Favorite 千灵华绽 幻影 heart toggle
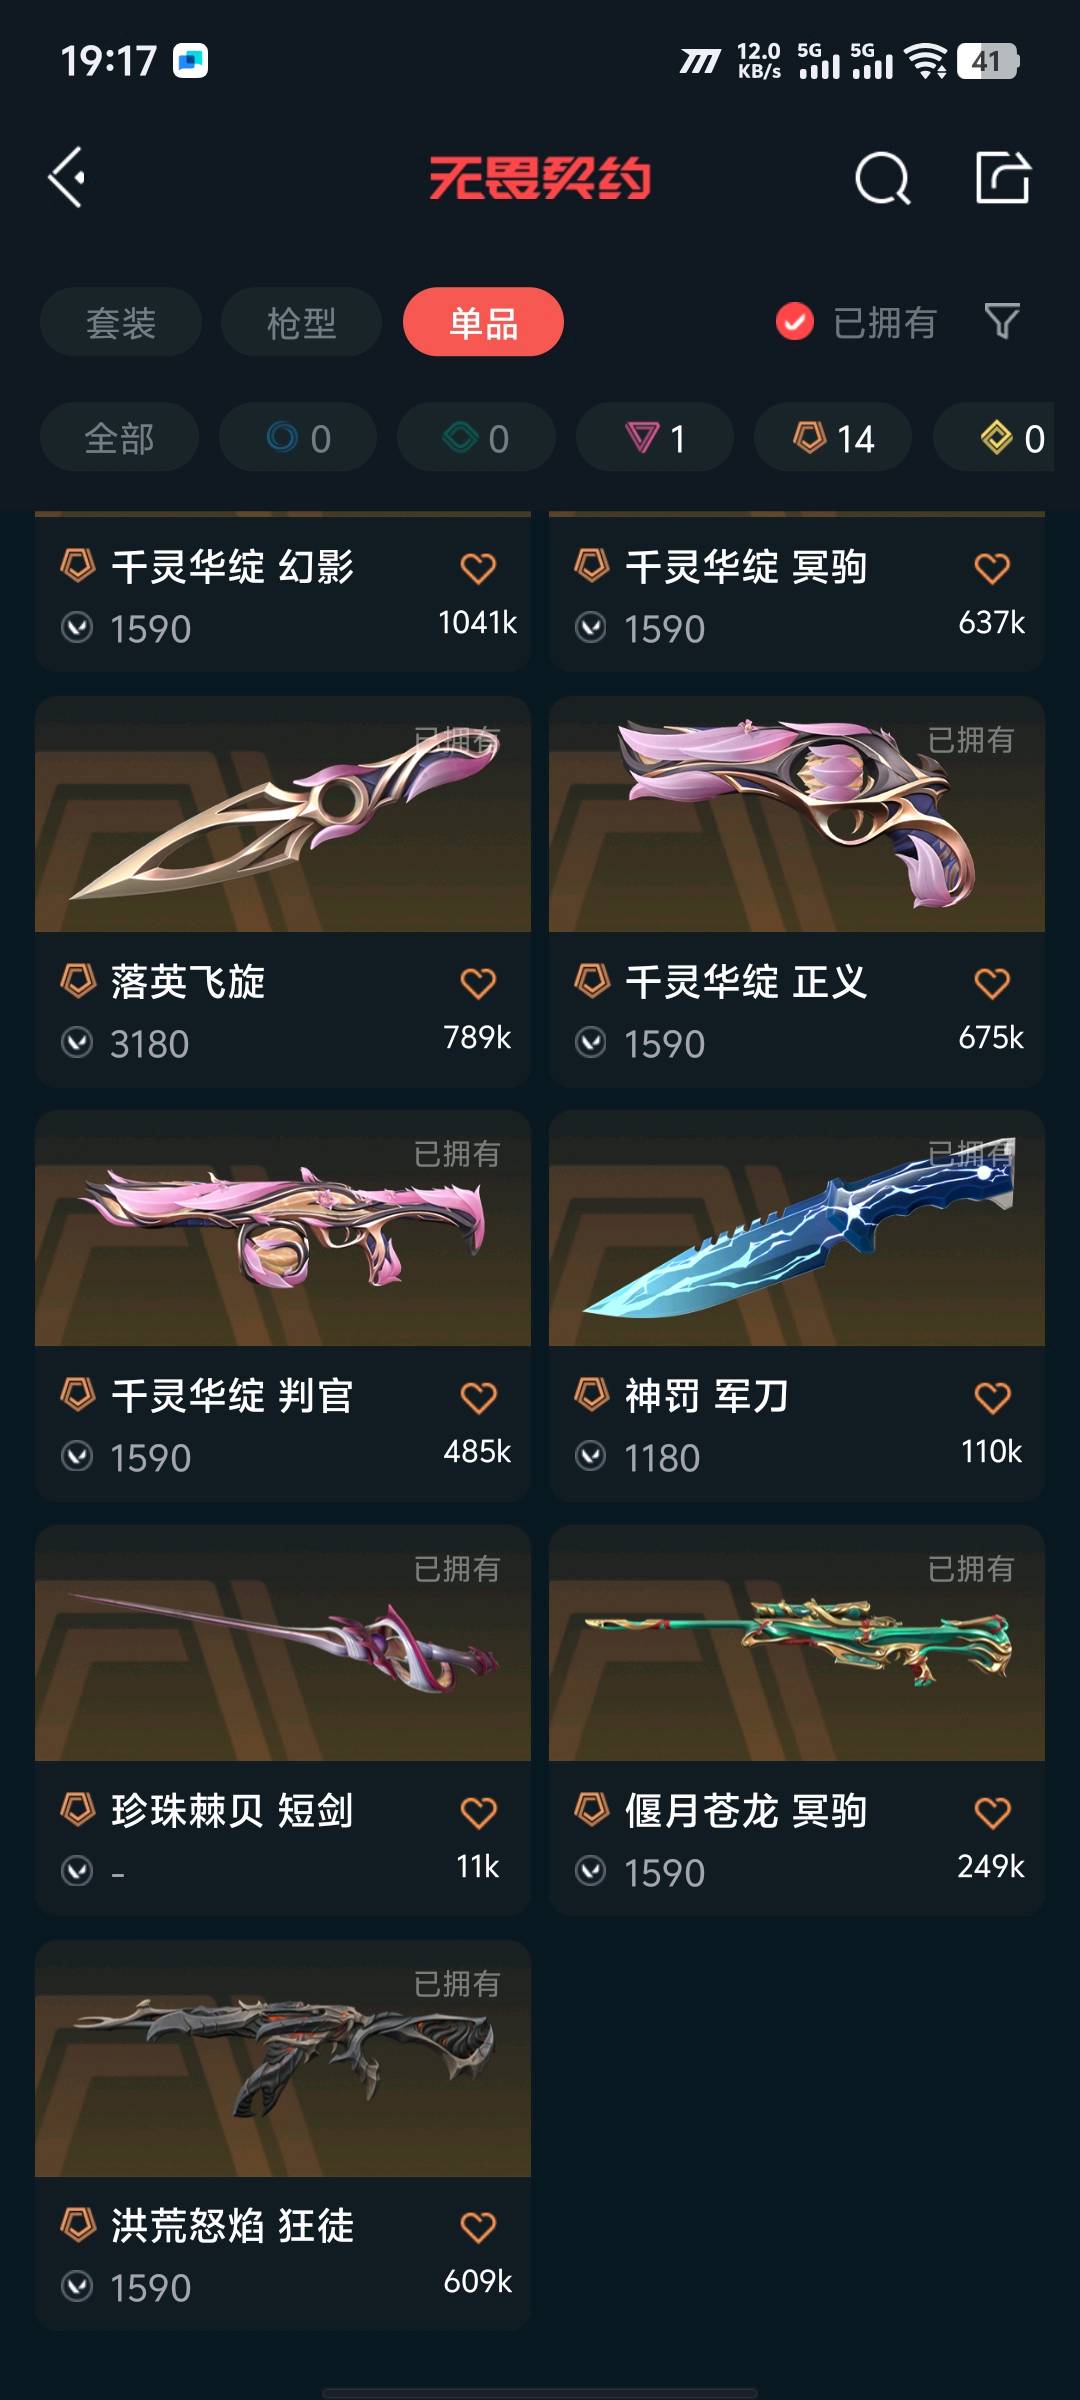 (478, 568)
